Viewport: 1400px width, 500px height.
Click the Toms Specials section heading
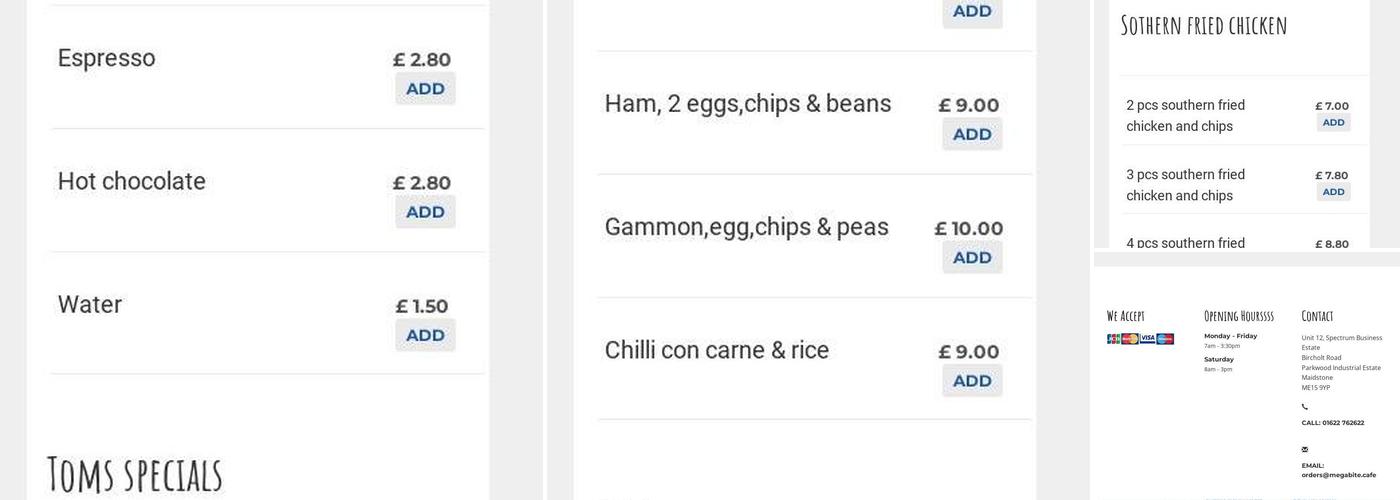tap(135, 474)
